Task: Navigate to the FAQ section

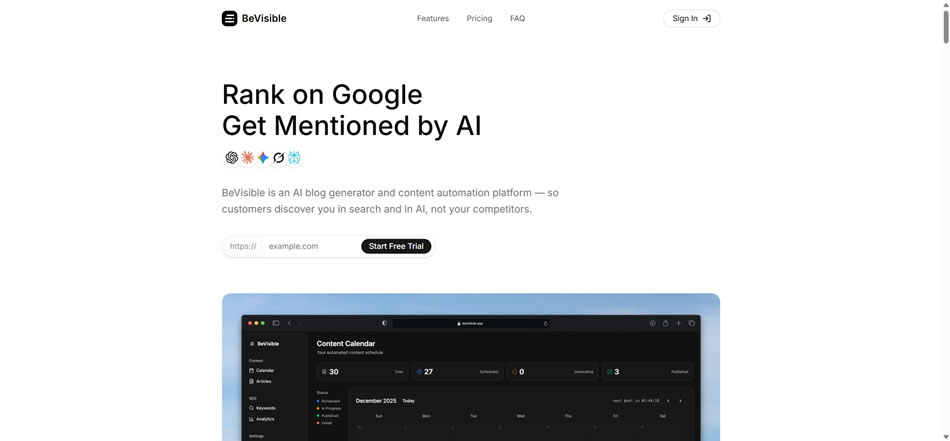Action: point(517,18)
